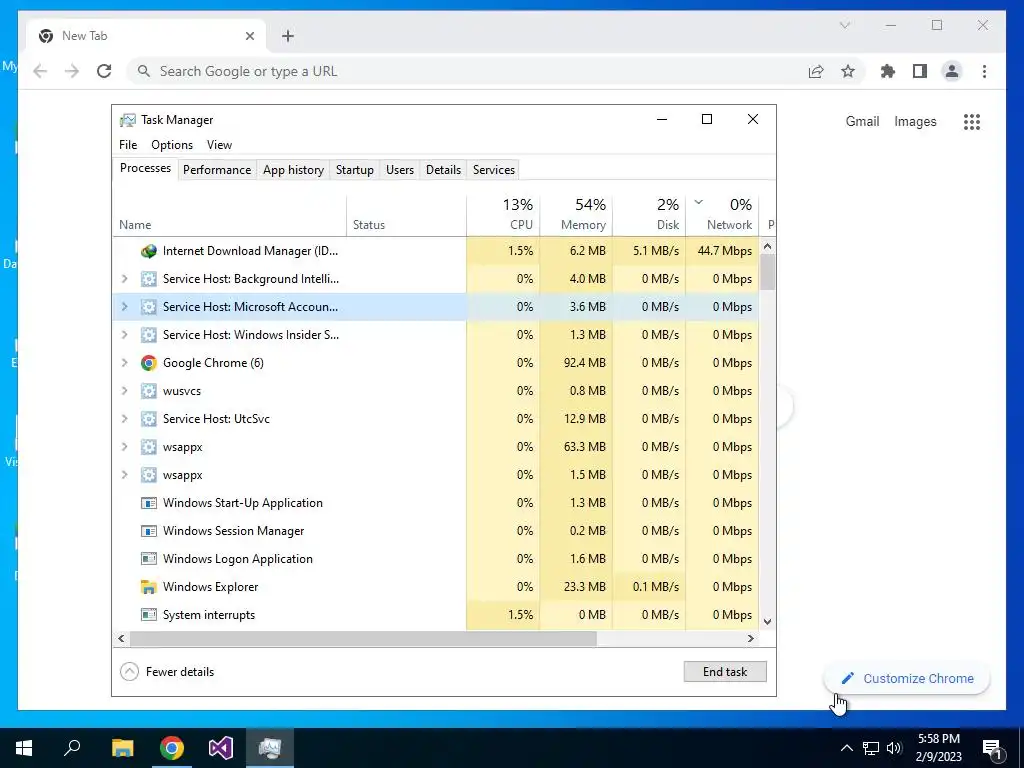Viewport: 1024px width, 768px height.
Task: Open File Explorer from the taskbar
Action: tap(122, 748)
